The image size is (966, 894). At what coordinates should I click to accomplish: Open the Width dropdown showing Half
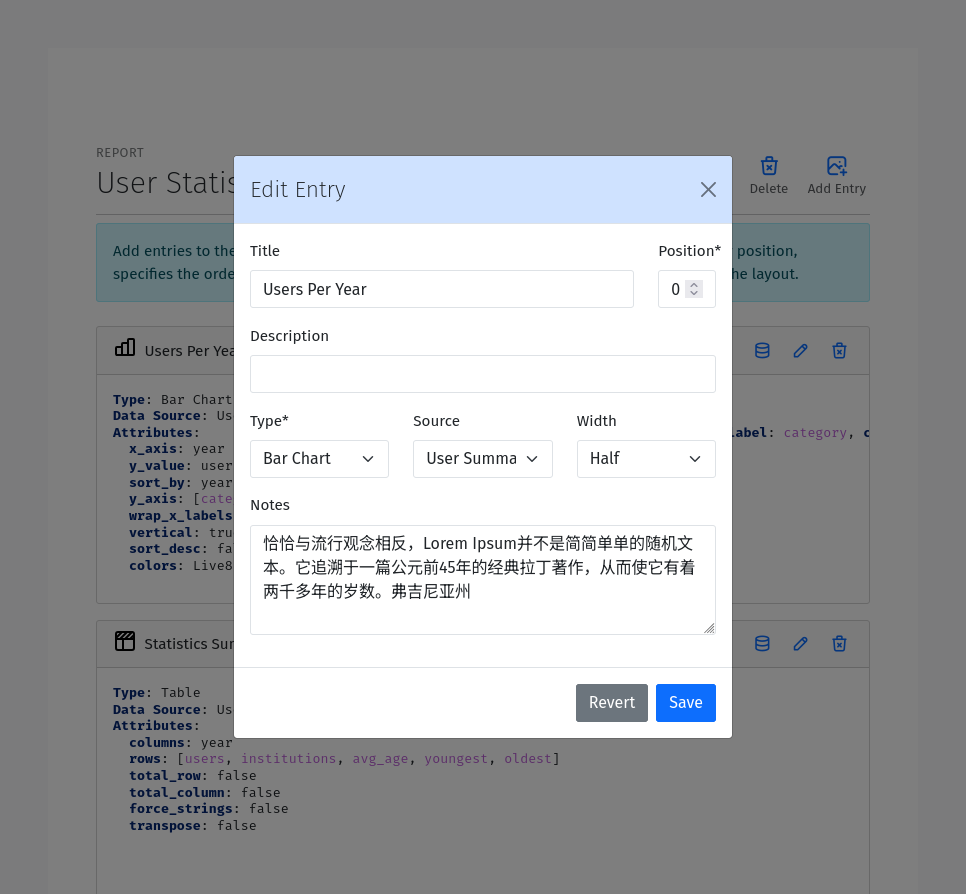(646, 459)
